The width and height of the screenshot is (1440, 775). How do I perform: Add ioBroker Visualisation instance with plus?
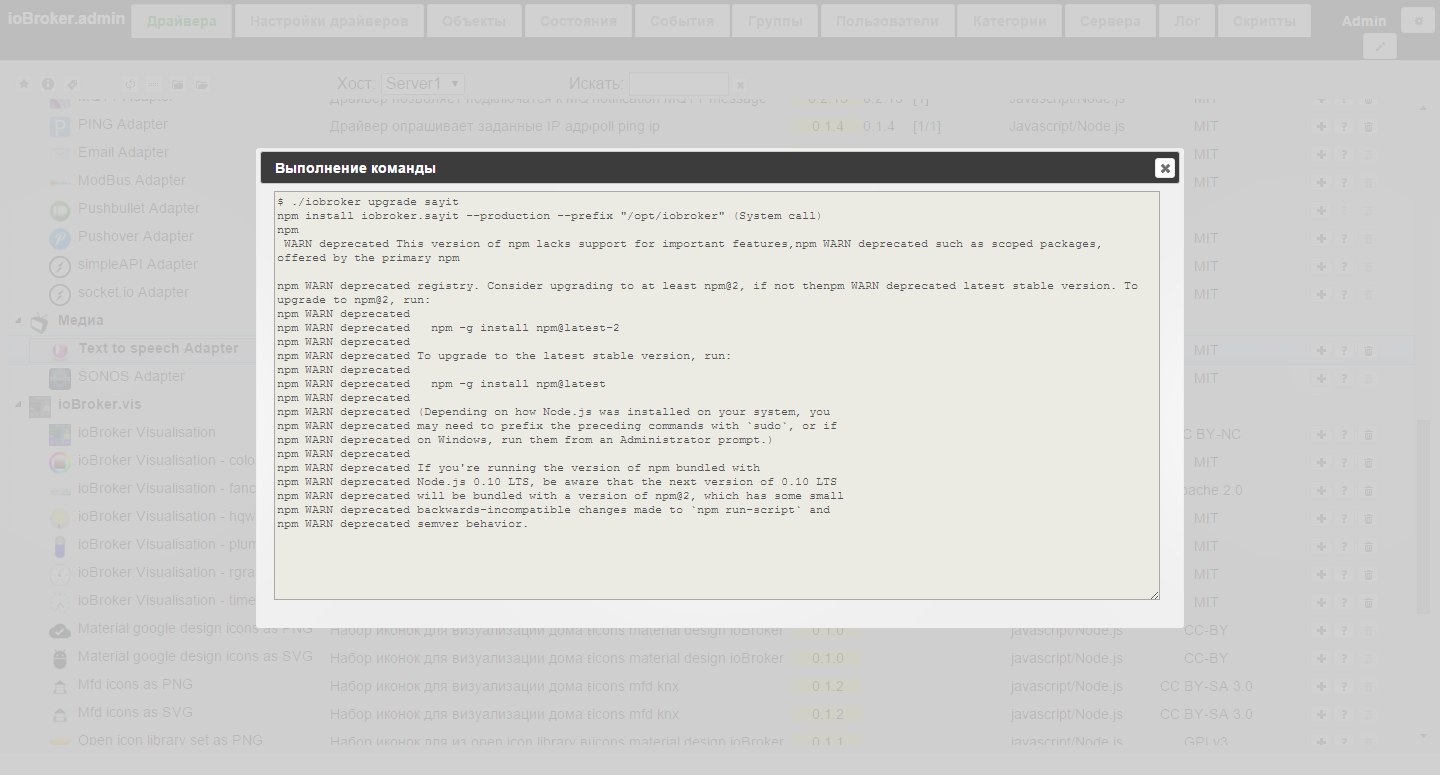tap(1321, 435)
